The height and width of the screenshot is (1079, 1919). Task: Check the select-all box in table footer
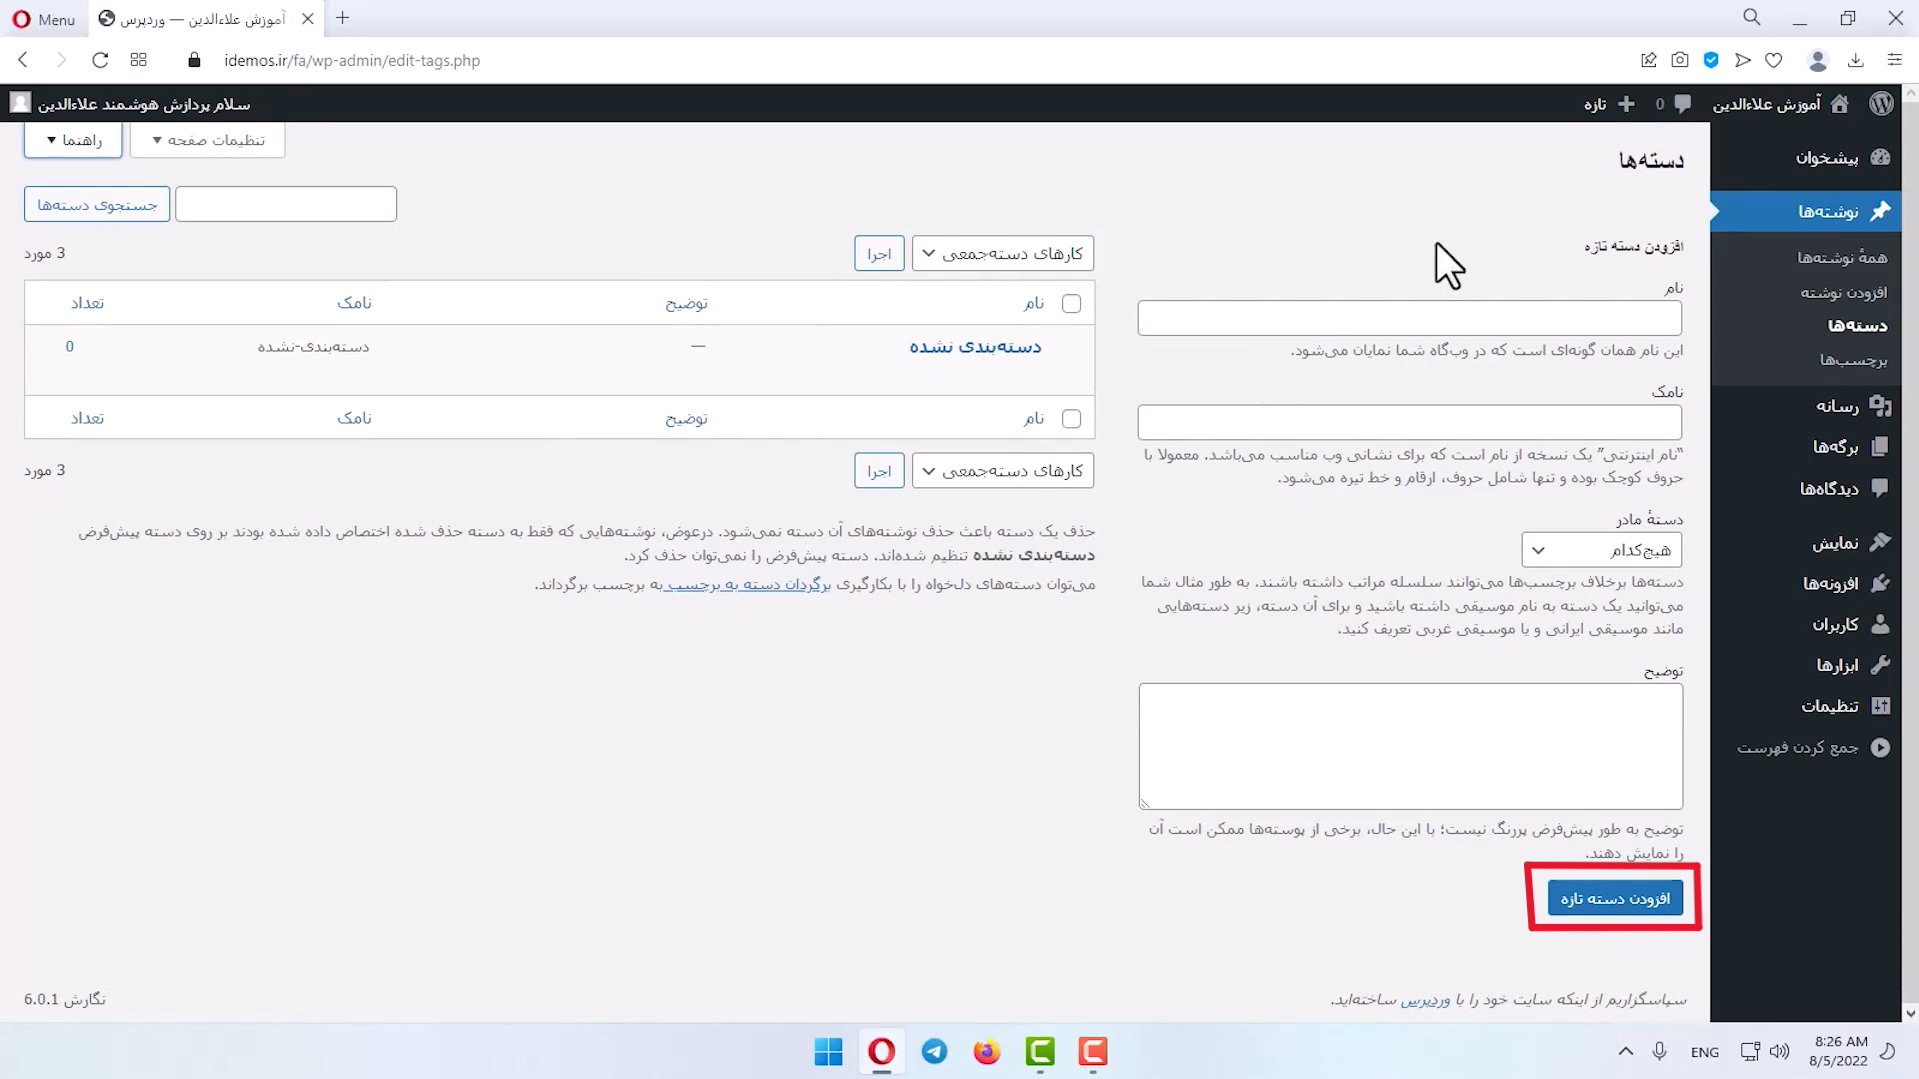(x=1071, y=418)
